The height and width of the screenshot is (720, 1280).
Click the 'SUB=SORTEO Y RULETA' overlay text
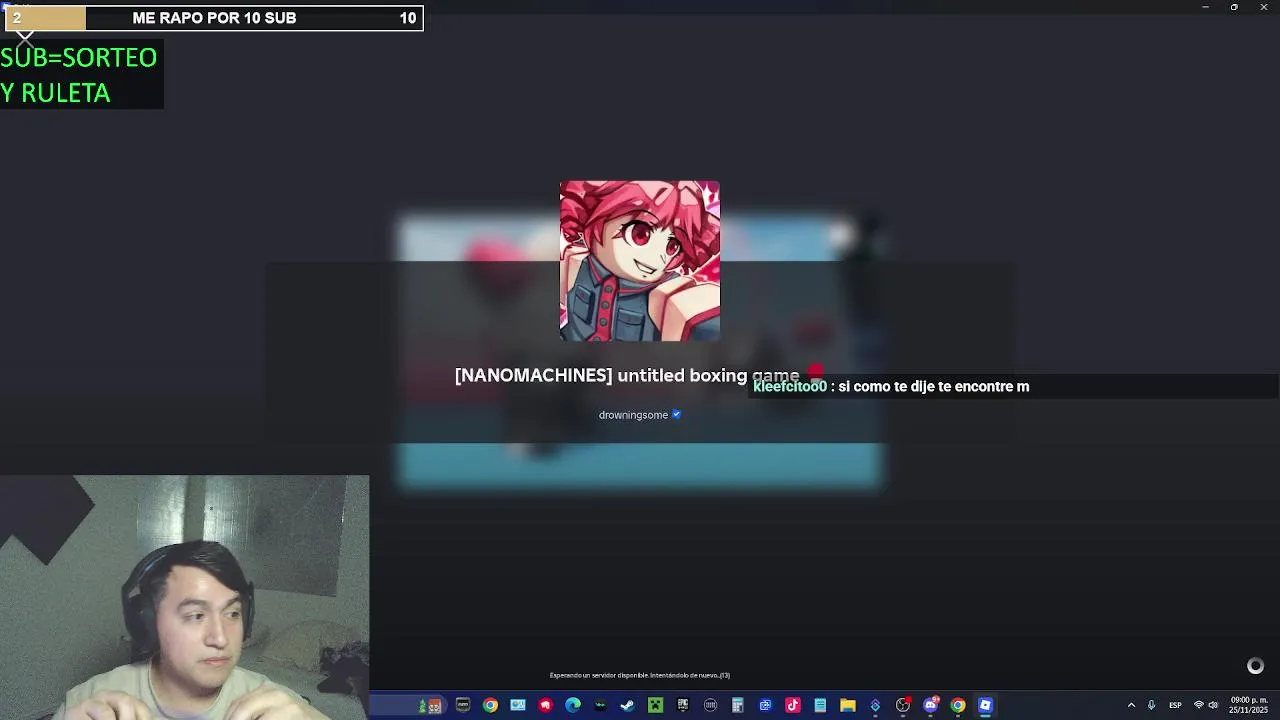[80, 75]
